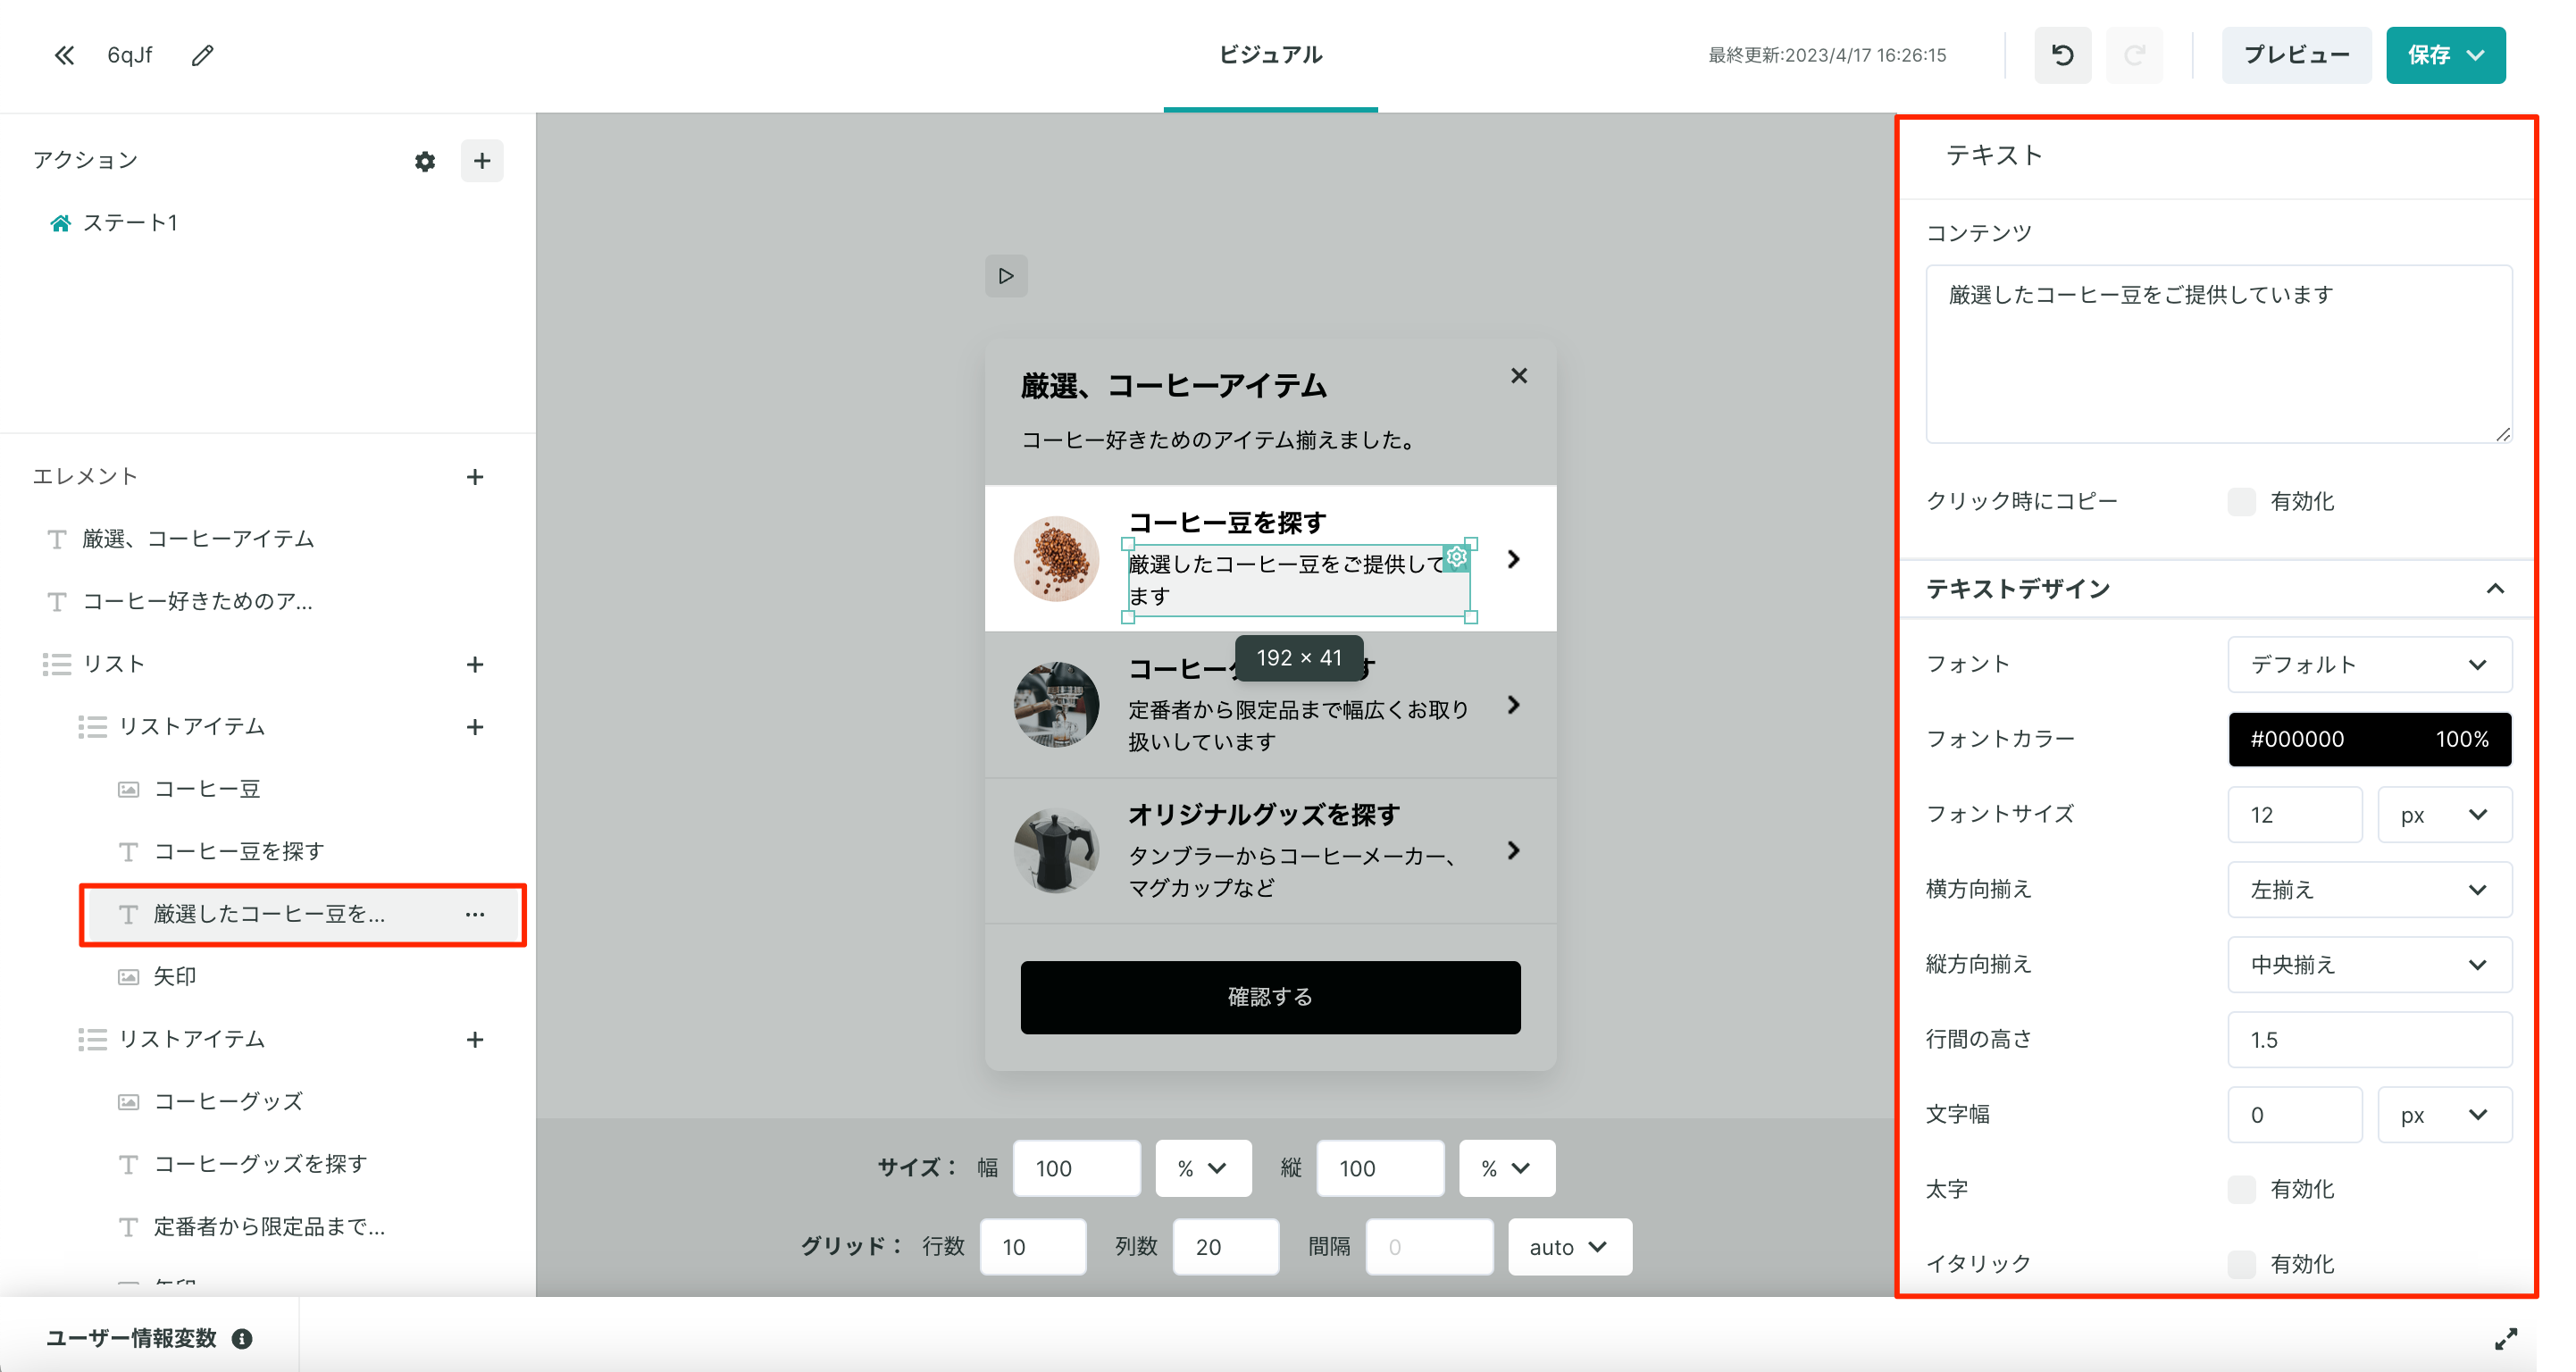This screenshot has width=2576, height=1372.
Task: Click the 保存 save button
Action: tap(2445, 55)
